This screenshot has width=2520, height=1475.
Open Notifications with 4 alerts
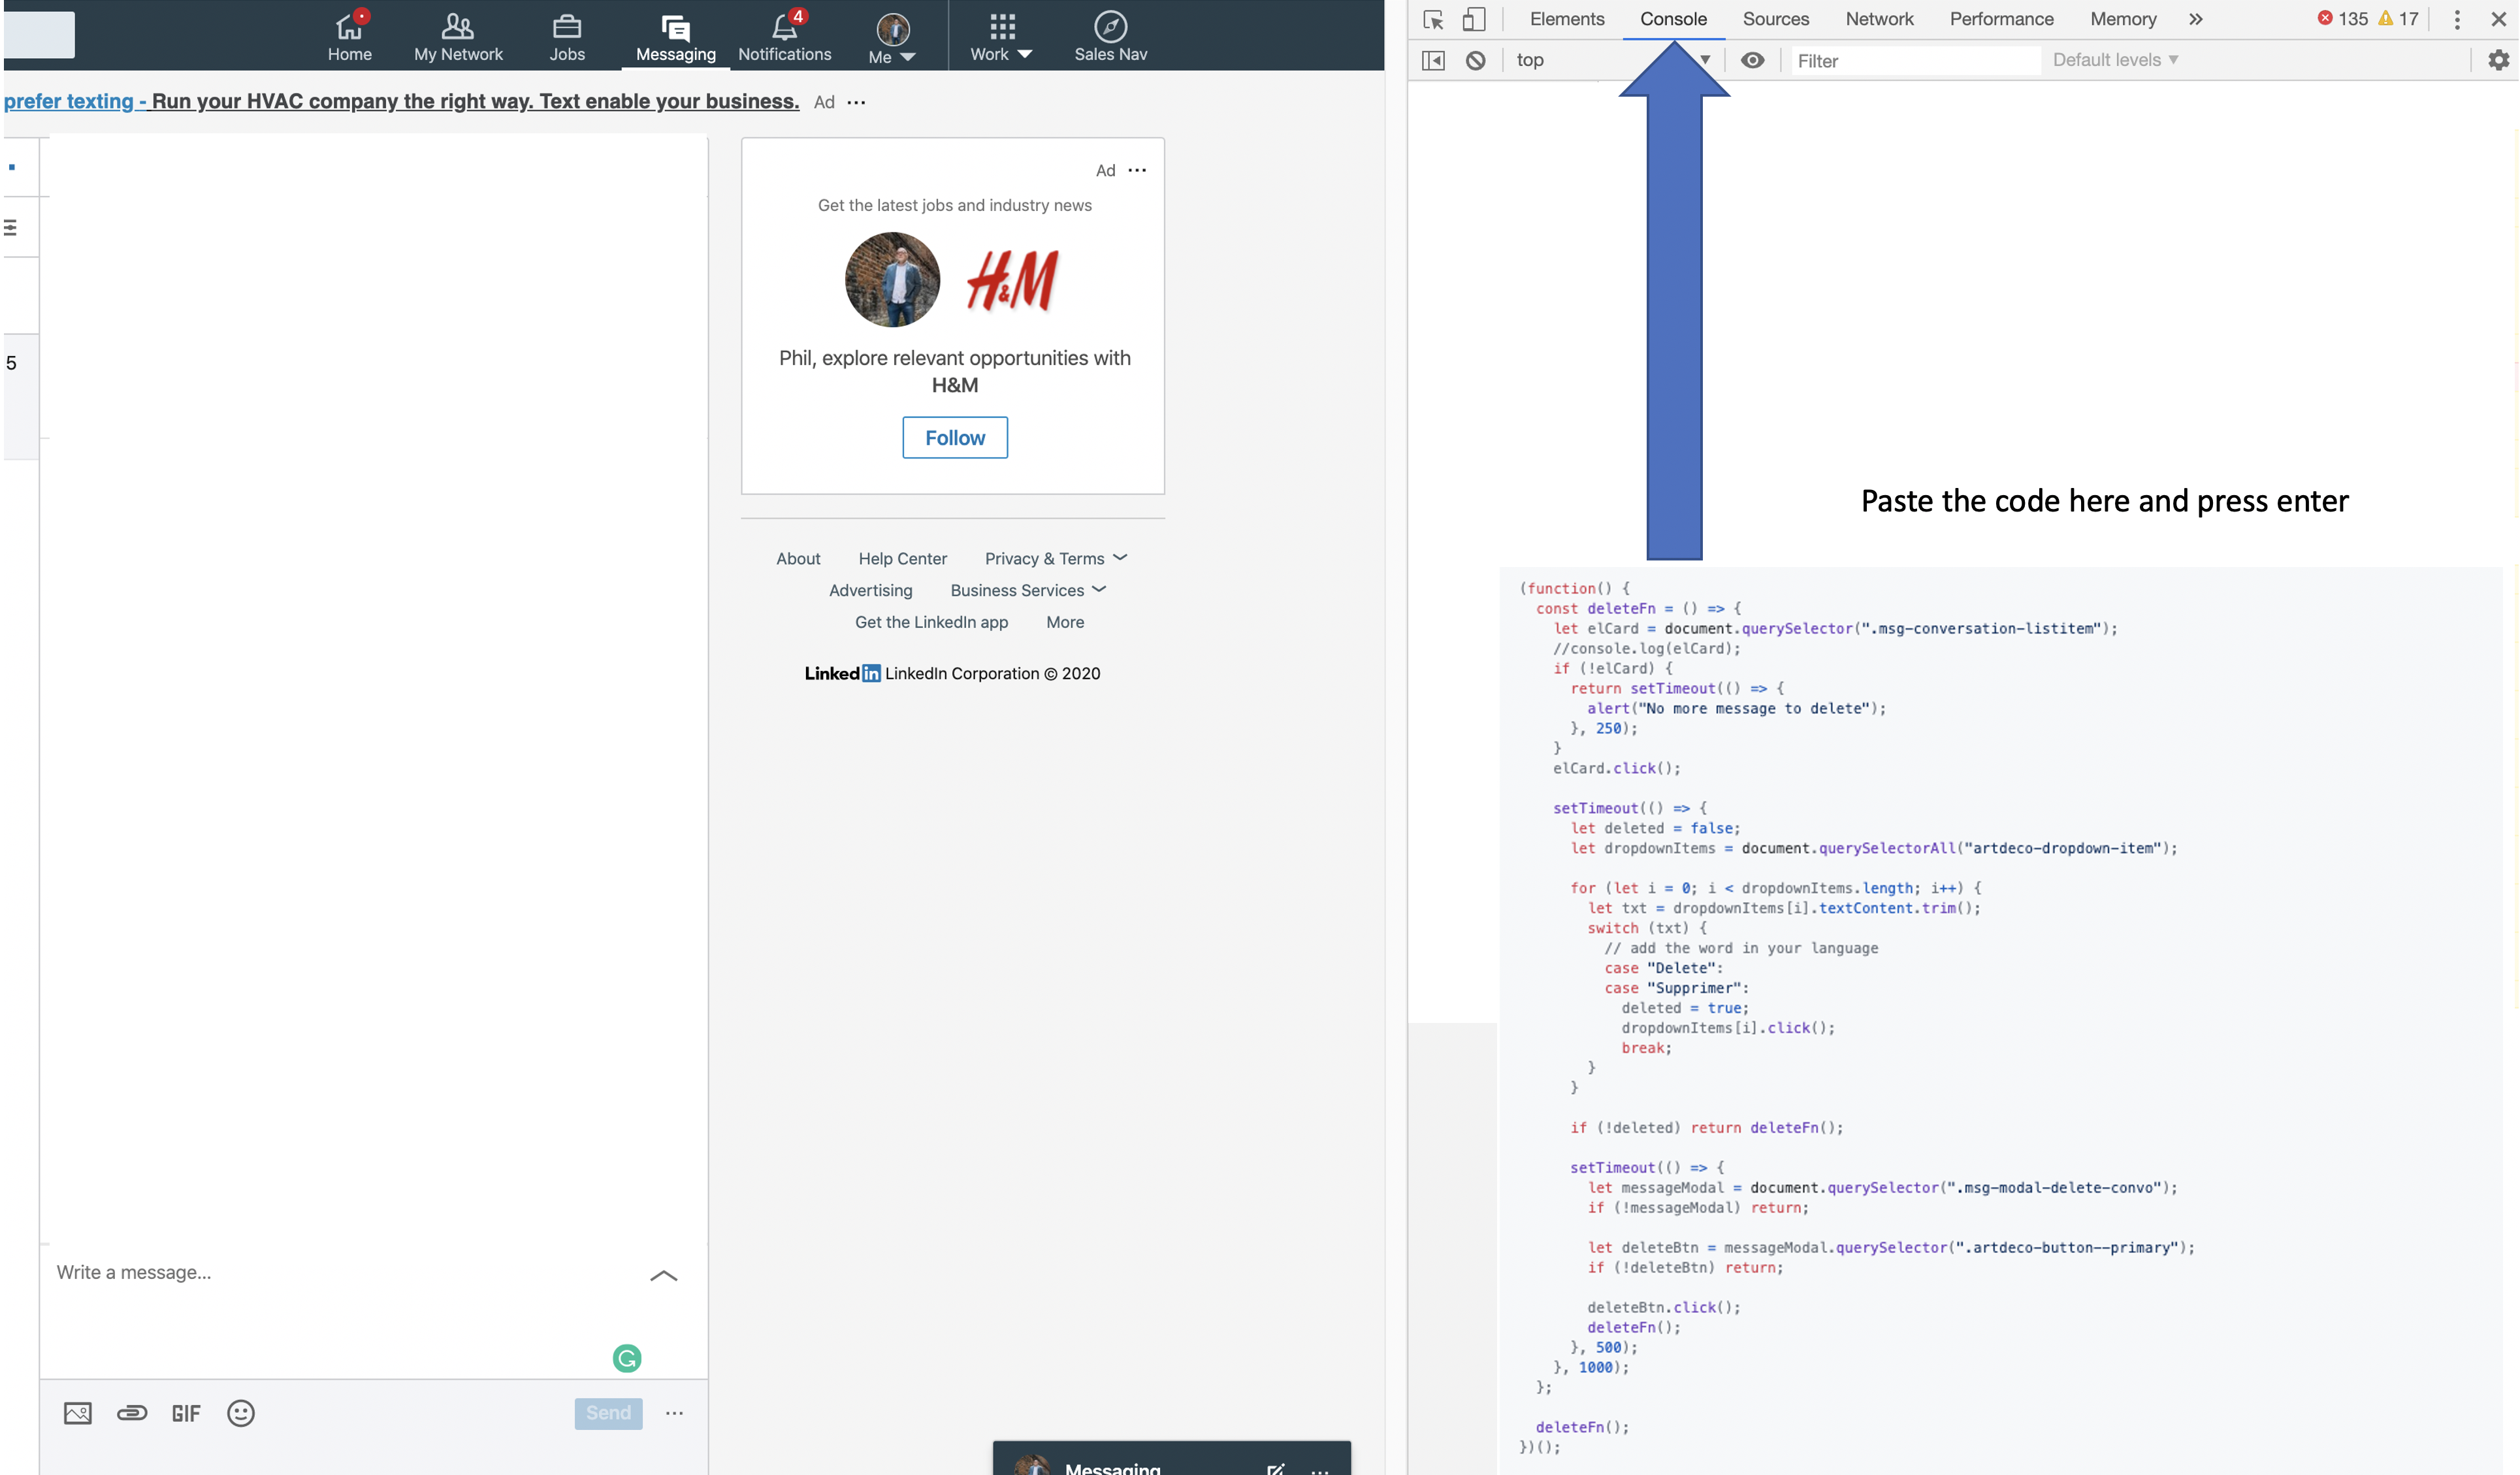pos(784,36)
